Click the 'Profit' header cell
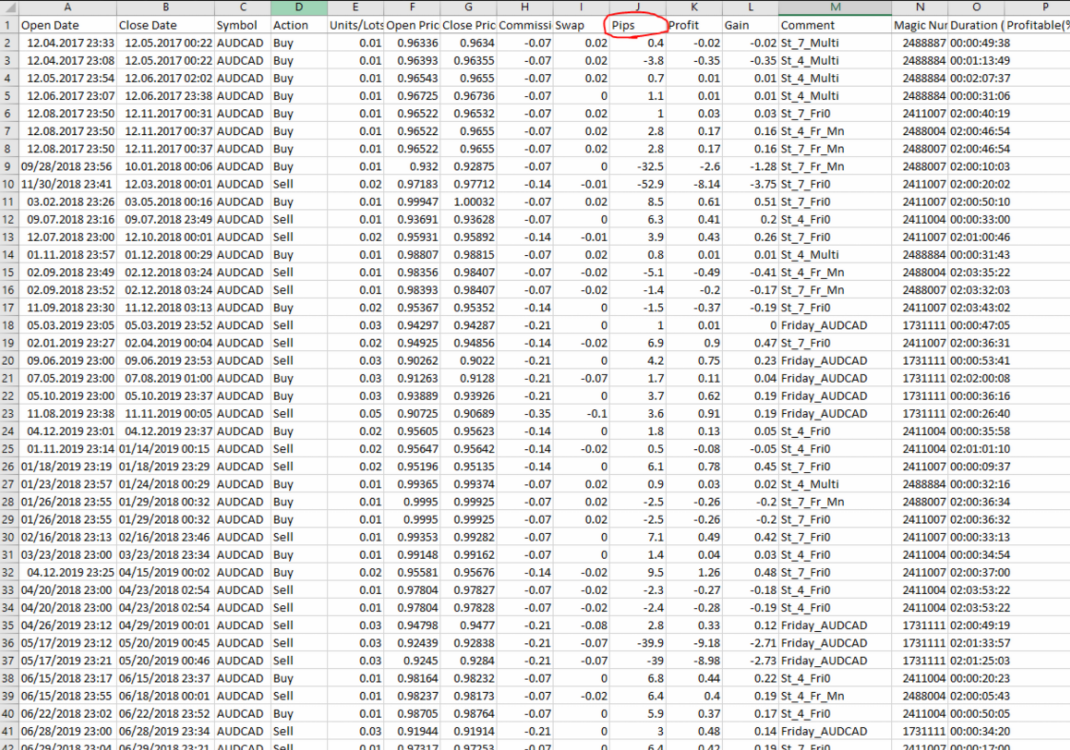Viewport: 1070px width, 750px height. coord(684,25)
